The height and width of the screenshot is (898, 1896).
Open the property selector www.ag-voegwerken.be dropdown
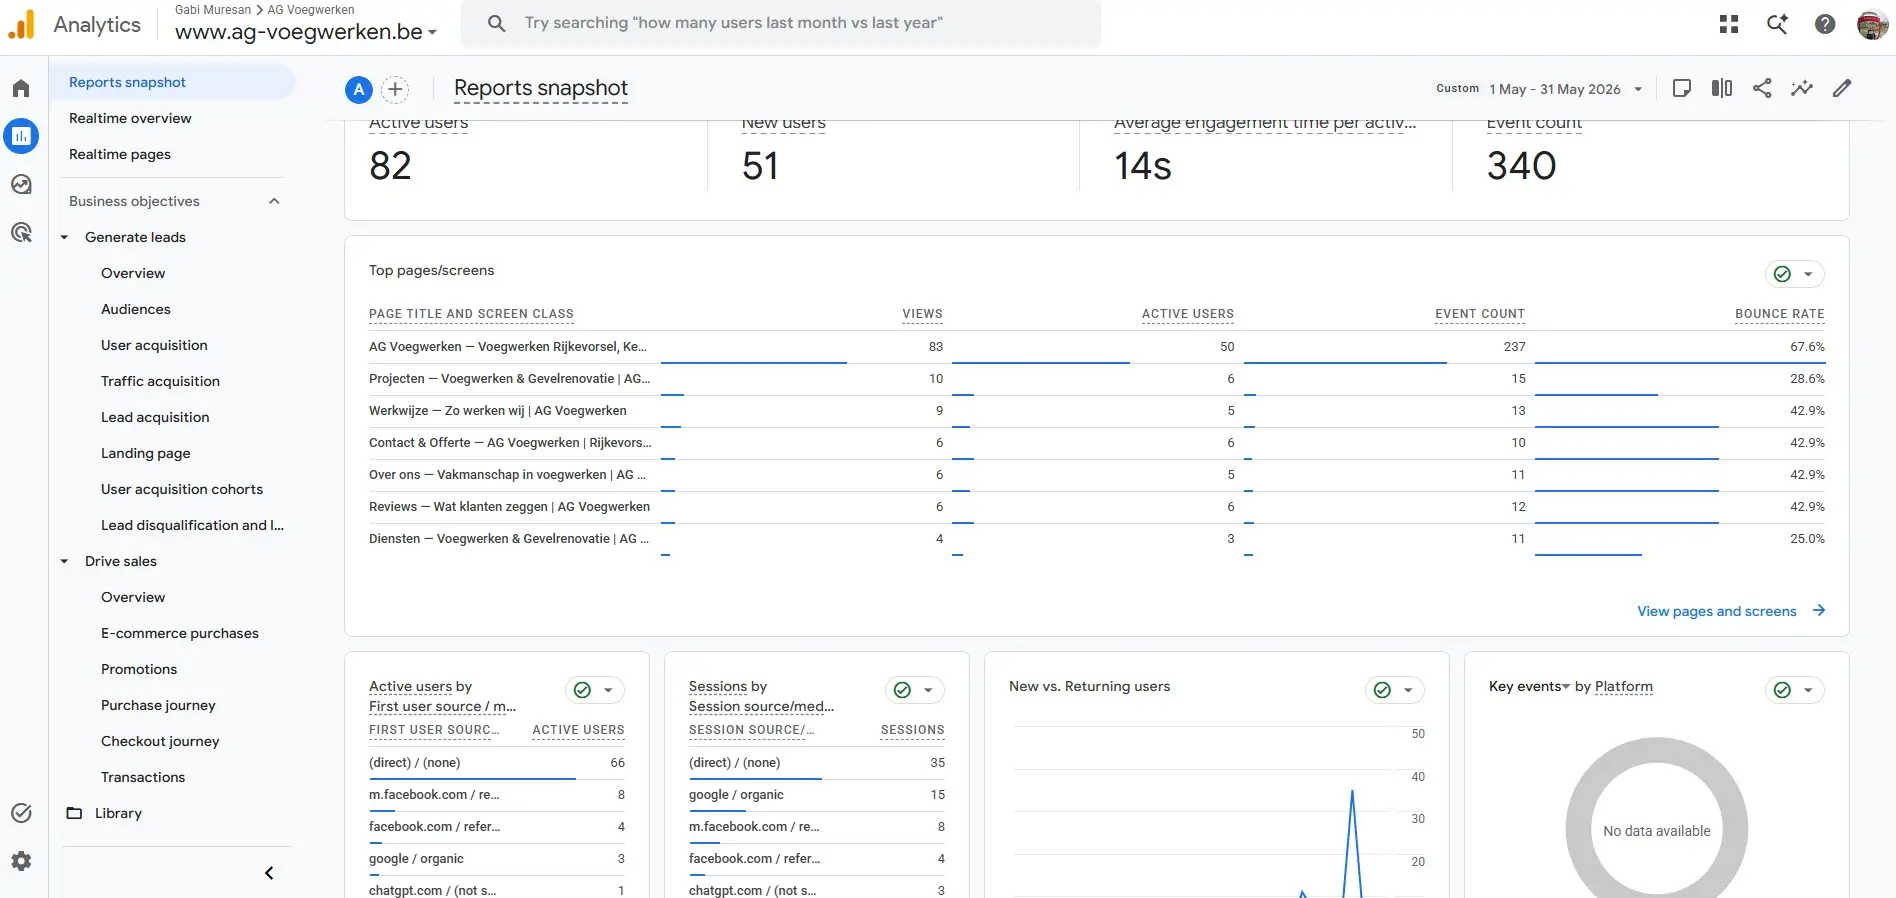[306, 32]
